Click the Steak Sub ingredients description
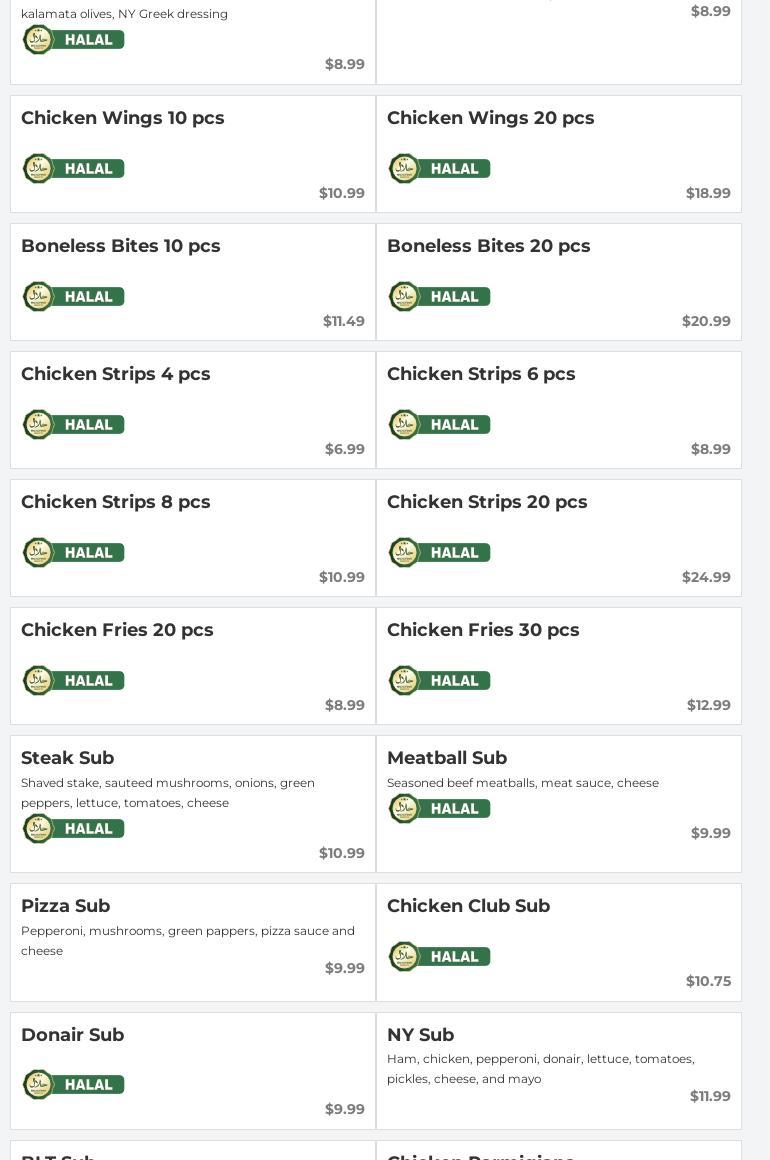Viewport: 770px width, 1160px height. pos(168,793)
